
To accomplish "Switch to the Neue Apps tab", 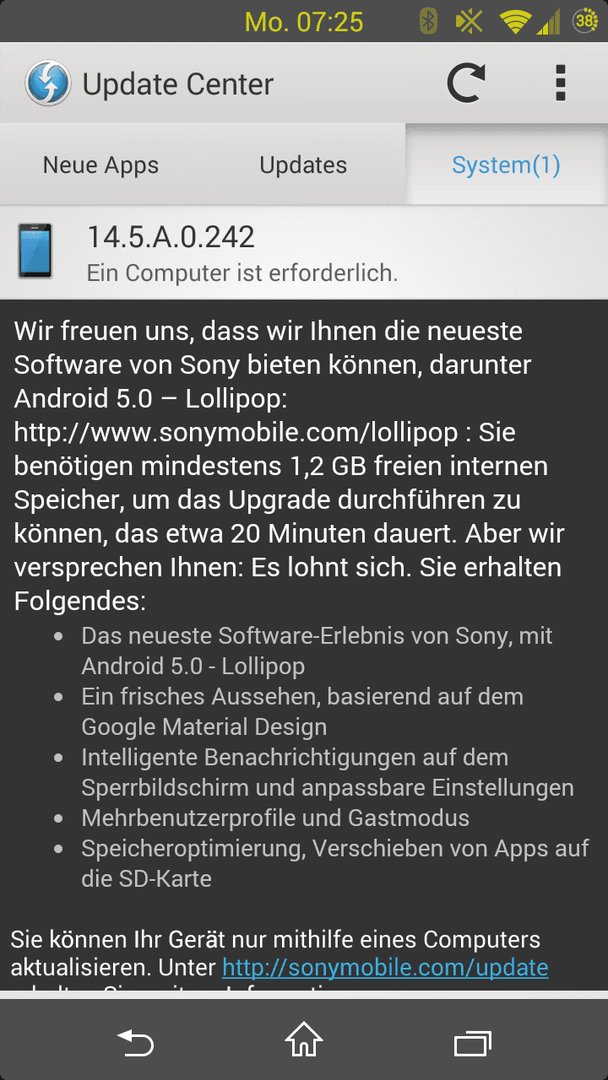I will [x=101, y=165].
